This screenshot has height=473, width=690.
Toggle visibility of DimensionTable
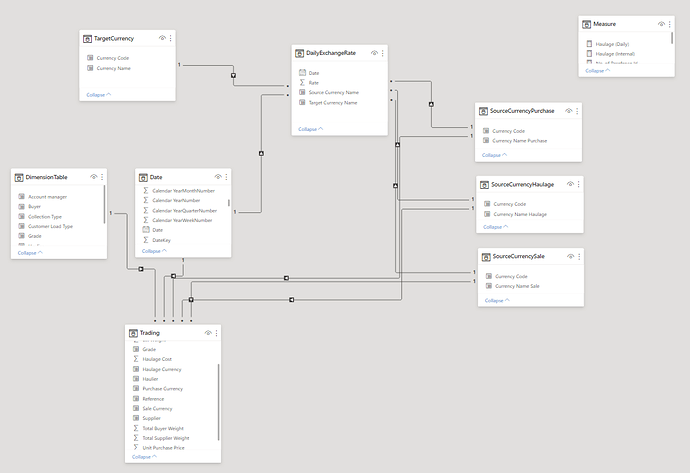coord(93,177)
